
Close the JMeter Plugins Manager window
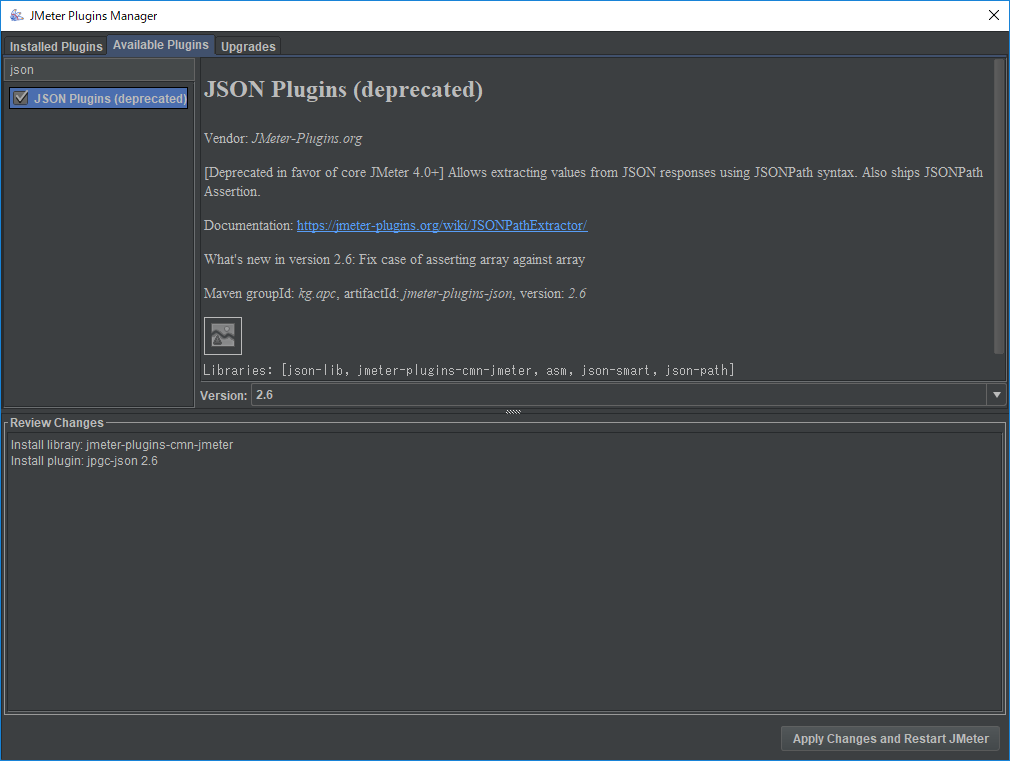point(993,15)
